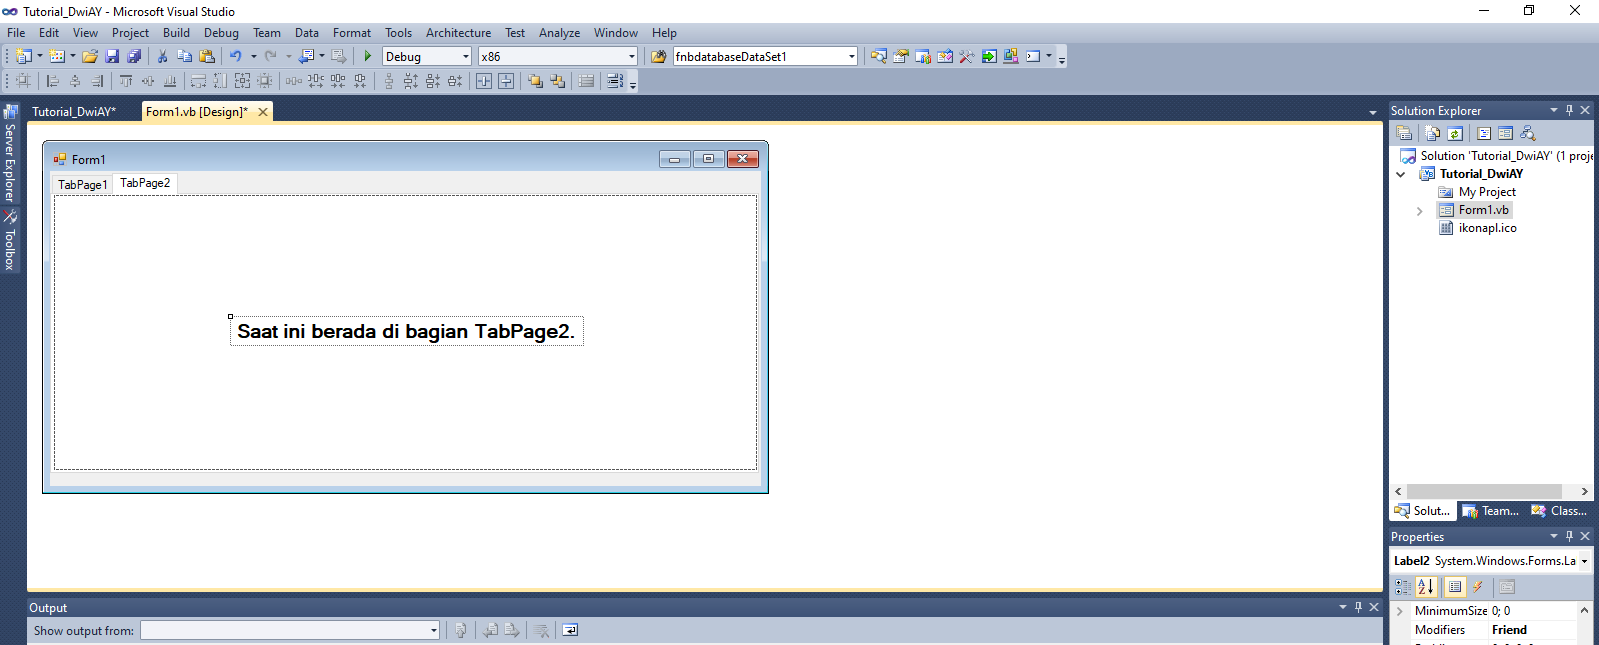Click Bring to Front layout icon
1599x645 pixels.
[x=535, y=81]
